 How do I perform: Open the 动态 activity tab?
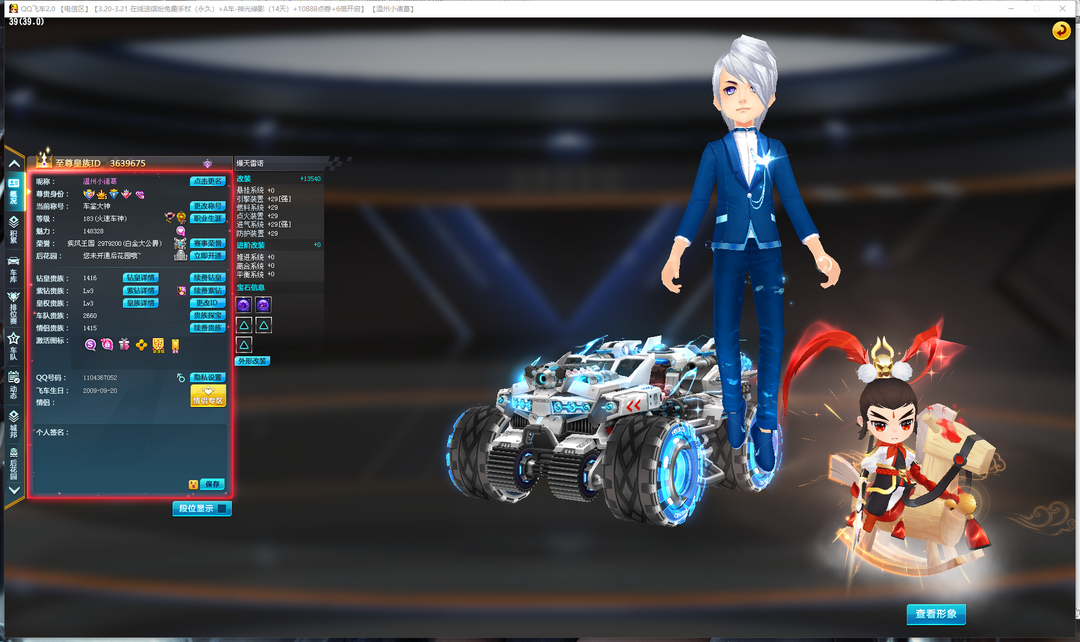tap(14, 386)
